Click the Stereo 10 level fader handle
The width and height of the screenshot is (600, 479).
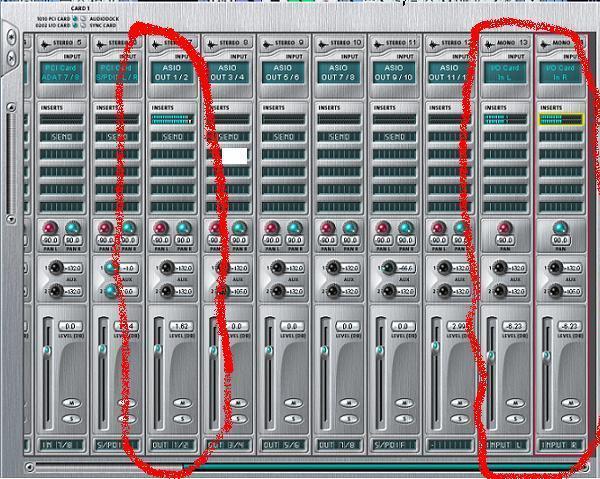324,350
